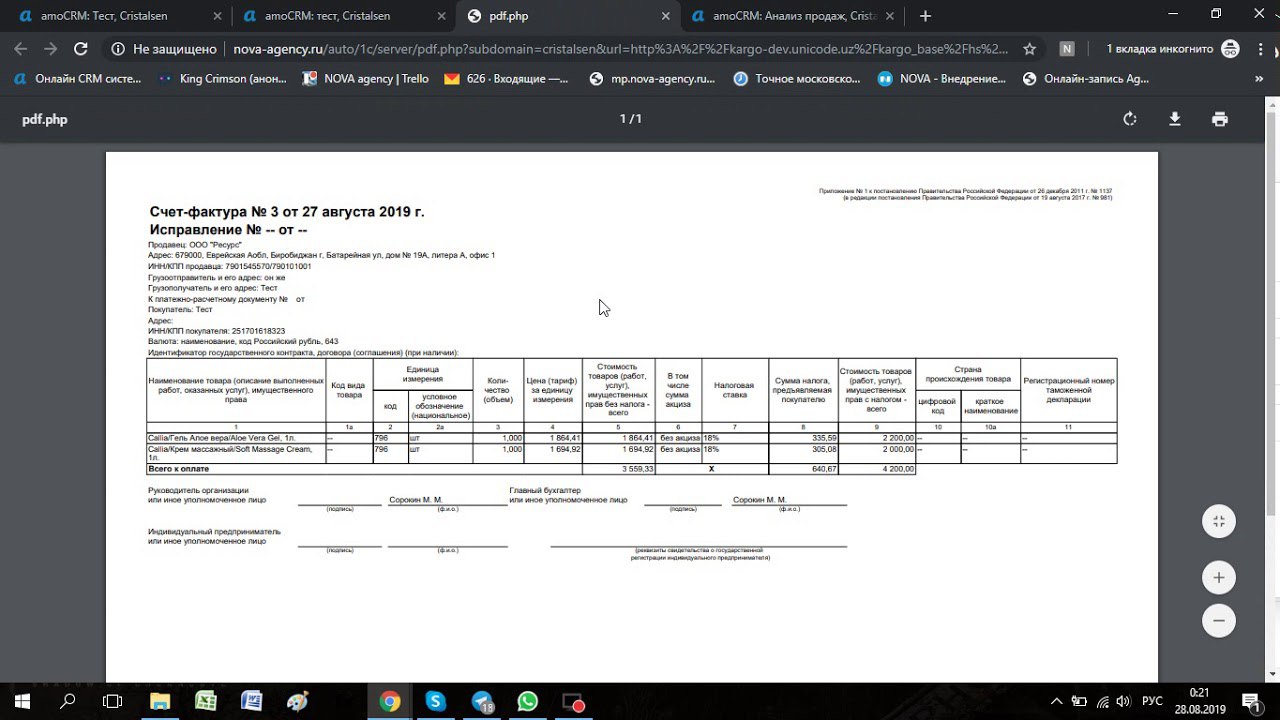Zoom in on the PDF
The width and height of the screenshot is (1280, 720).
[1218, 578]
